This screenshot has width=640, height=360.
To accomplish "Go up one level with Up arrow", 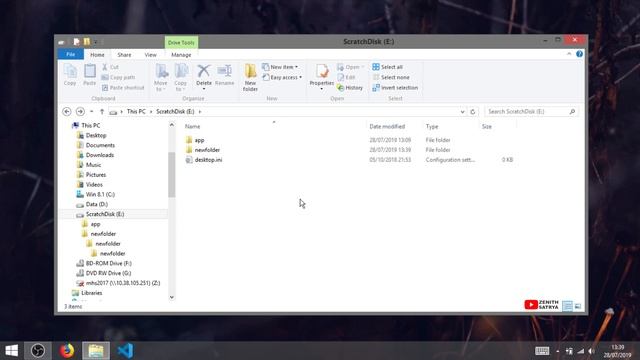I will point(102,111).
